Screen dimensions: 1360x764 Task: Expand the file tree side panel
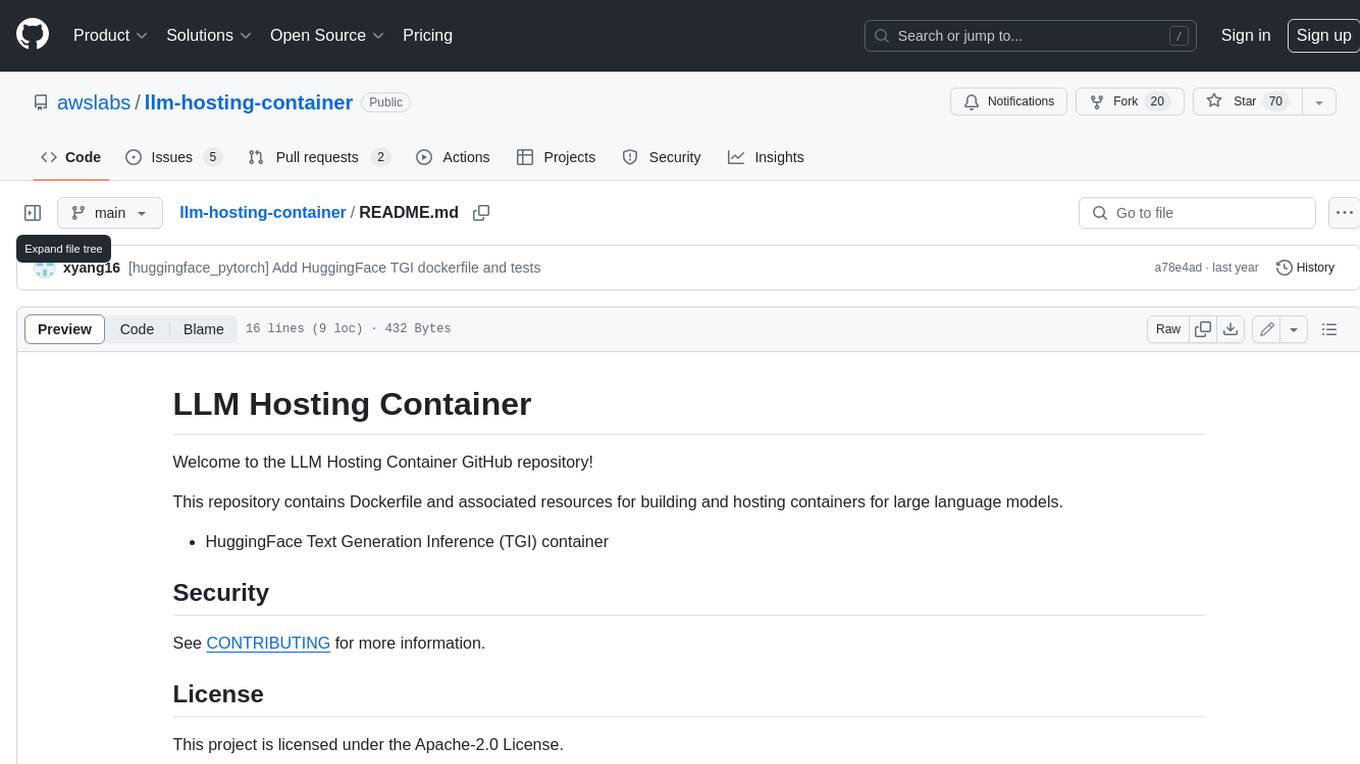[x=33, y=213]
